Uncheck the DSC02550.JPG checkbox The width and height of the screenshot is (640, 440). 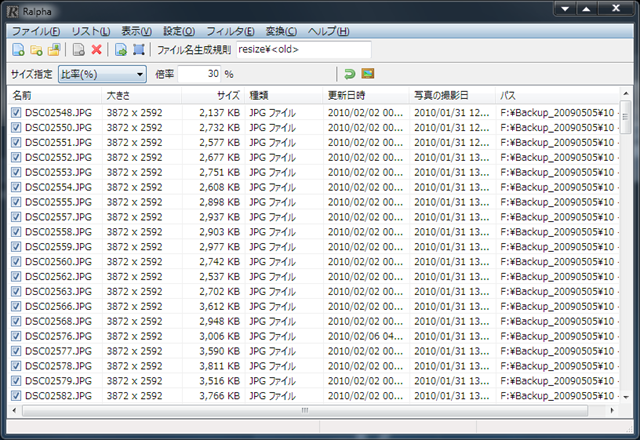[x=16, y=127]
